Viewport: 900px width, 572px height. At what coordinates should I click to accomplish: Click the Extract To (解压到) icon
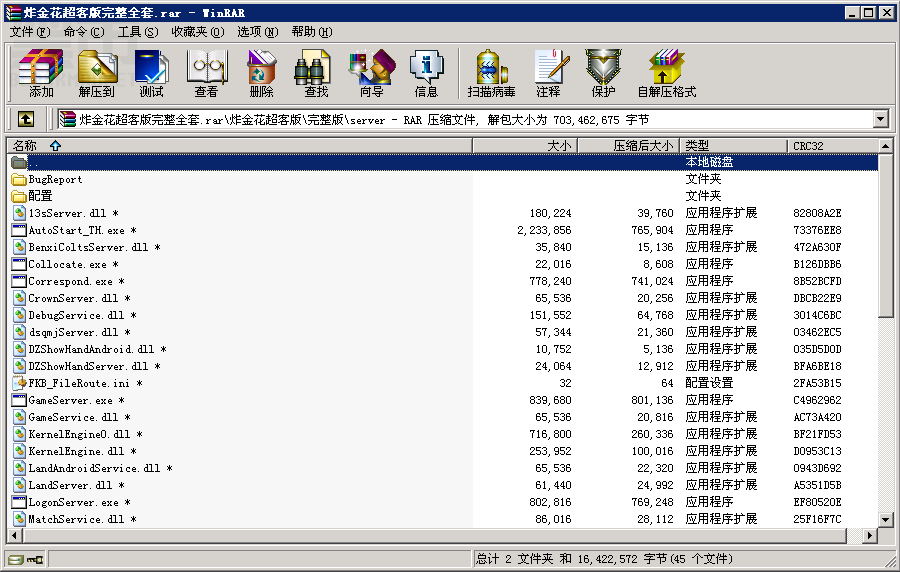[x=96, y=73]
